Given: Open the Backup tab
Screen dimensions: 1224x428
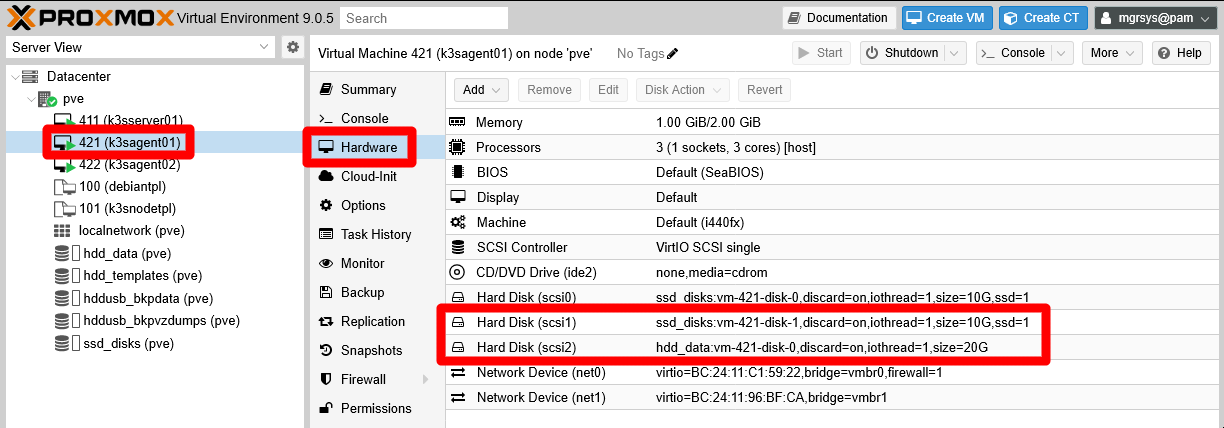Looking at the screenshot, I should [377, 292].
